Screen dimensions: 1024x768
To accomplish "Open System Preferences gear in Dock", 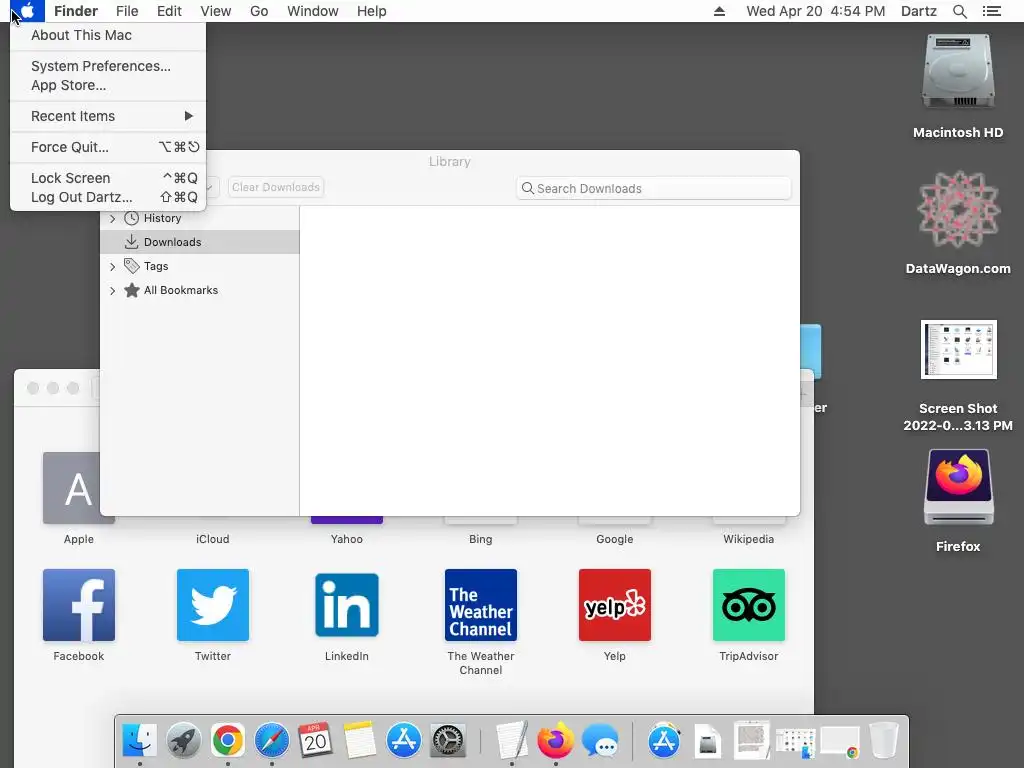I will tap(448, 741).
